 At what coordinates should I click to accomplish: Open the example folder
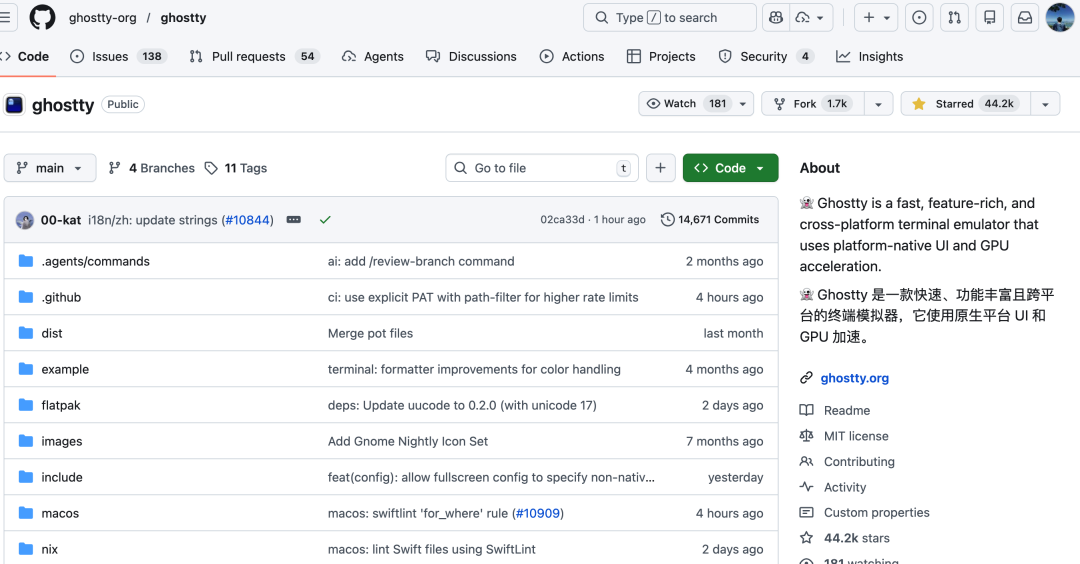tap(65, 369)
